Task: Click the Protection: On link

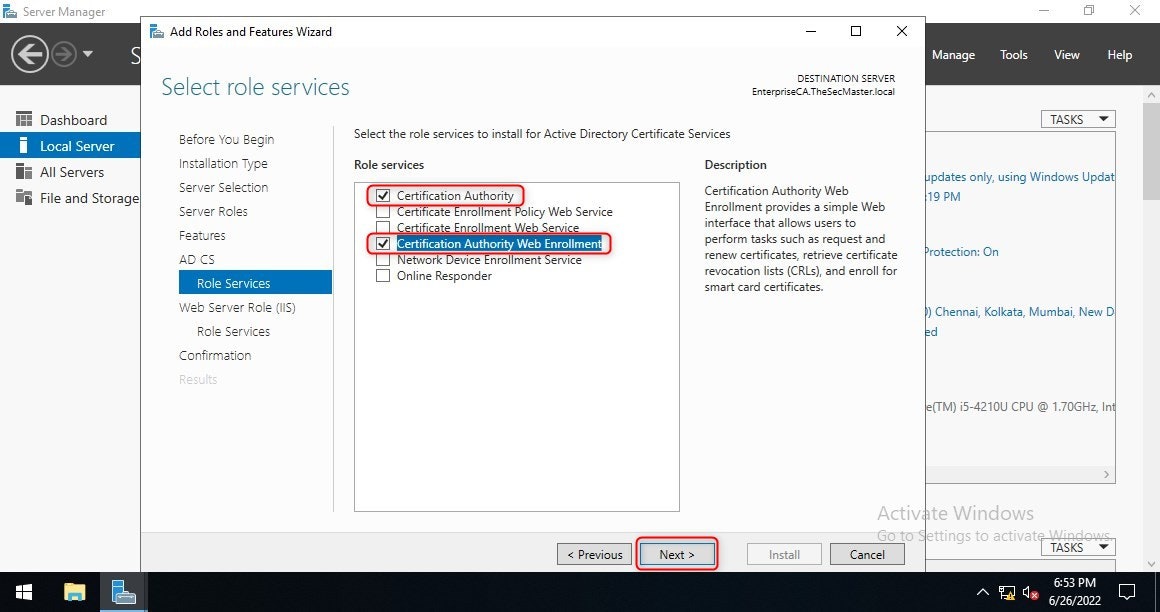Action: (961, 252)
